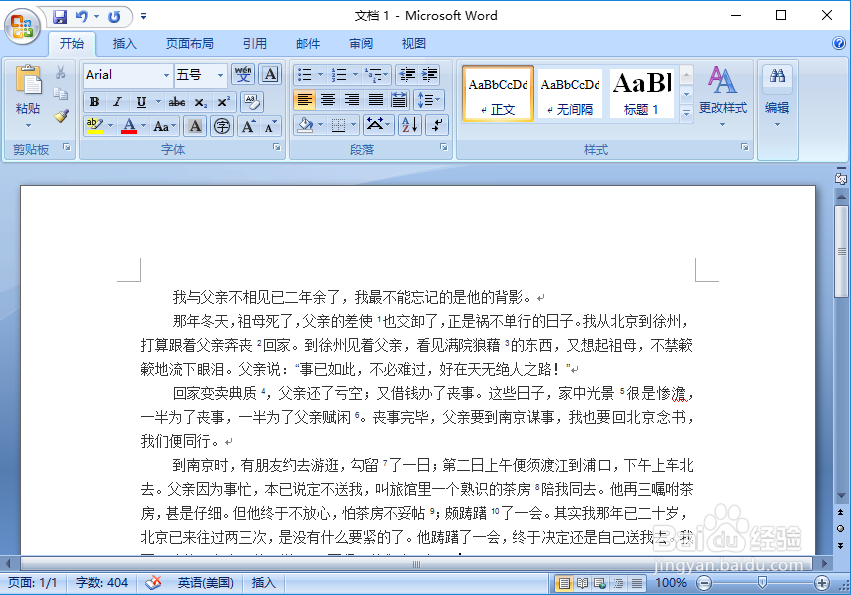Clear all formatting with the eraser icon
The image size is (851, 595).
[251, 101]
